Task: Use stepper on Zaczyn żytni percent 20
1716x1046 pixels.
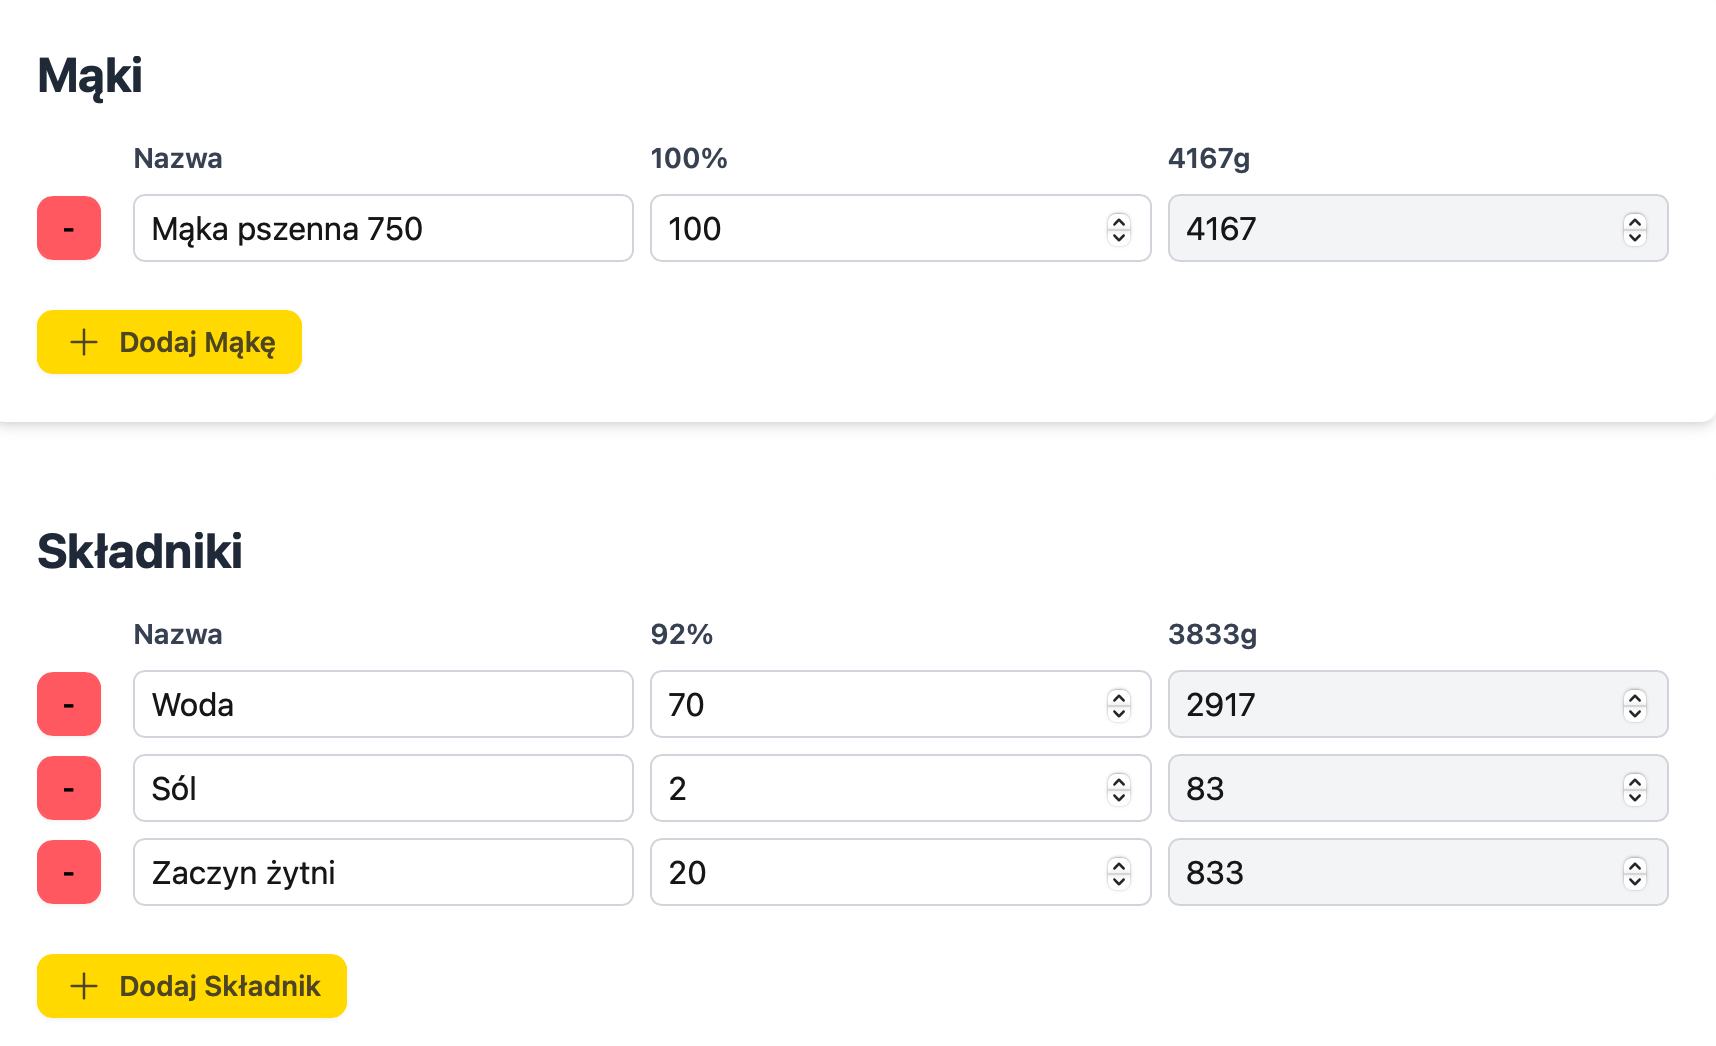Action: (x=1119, y=873)
